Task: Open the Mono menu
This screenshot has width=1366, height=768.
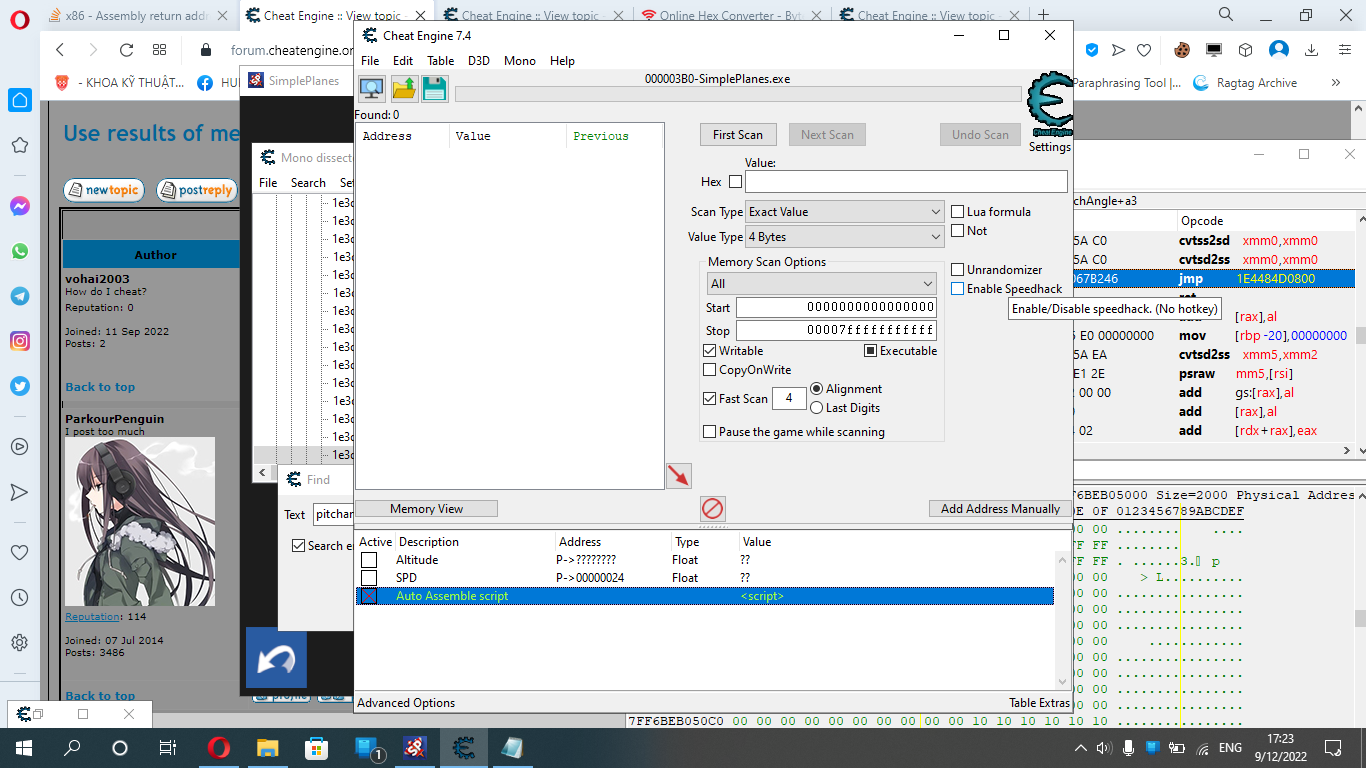Action: tap(519, 61)
